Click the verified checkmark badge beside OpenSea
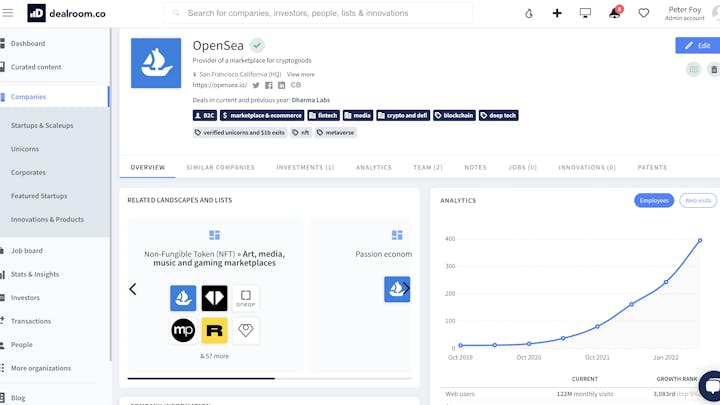This screenshot has height=405, width=720. point(257,46)
